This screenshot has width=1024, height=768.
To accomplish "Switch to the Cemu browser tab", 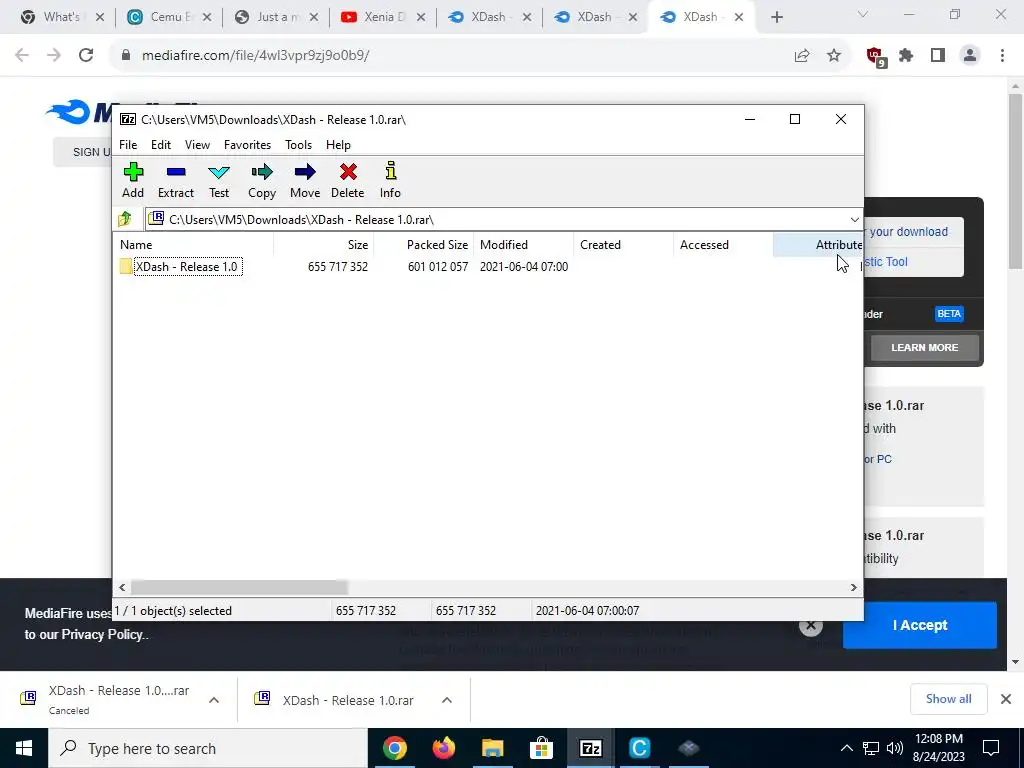I will click(x=169, y=17).
